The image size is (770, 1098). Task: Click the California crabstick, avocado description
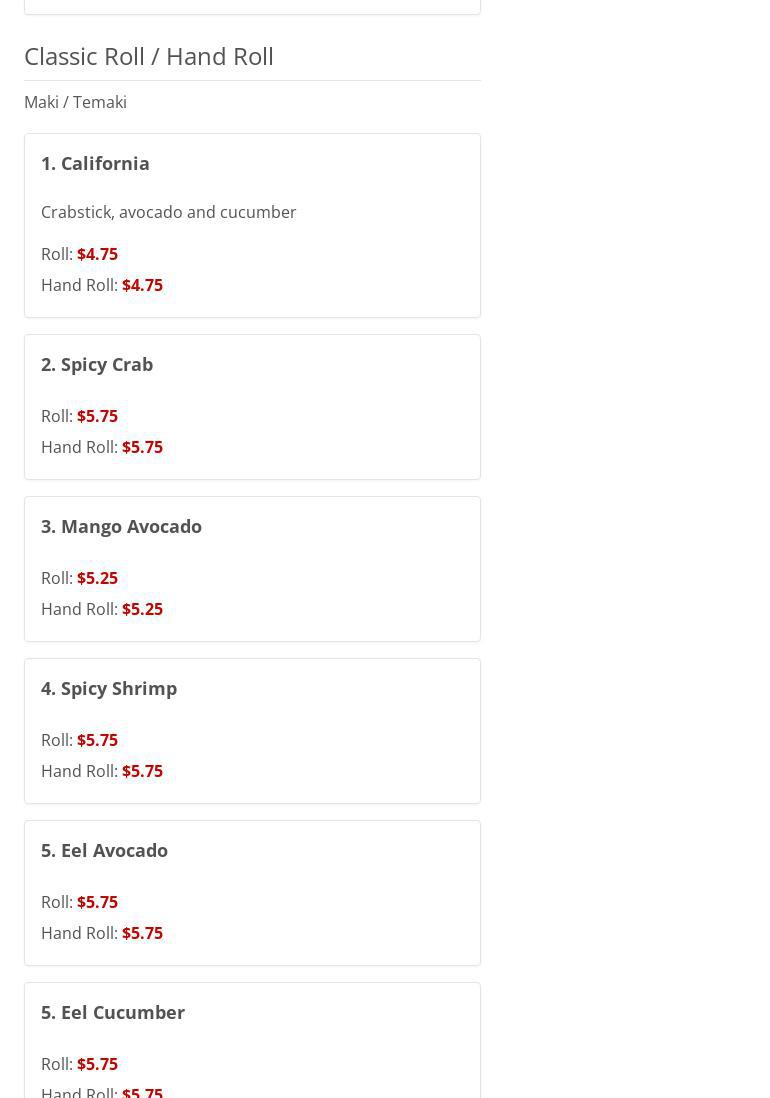click(168, 212)
